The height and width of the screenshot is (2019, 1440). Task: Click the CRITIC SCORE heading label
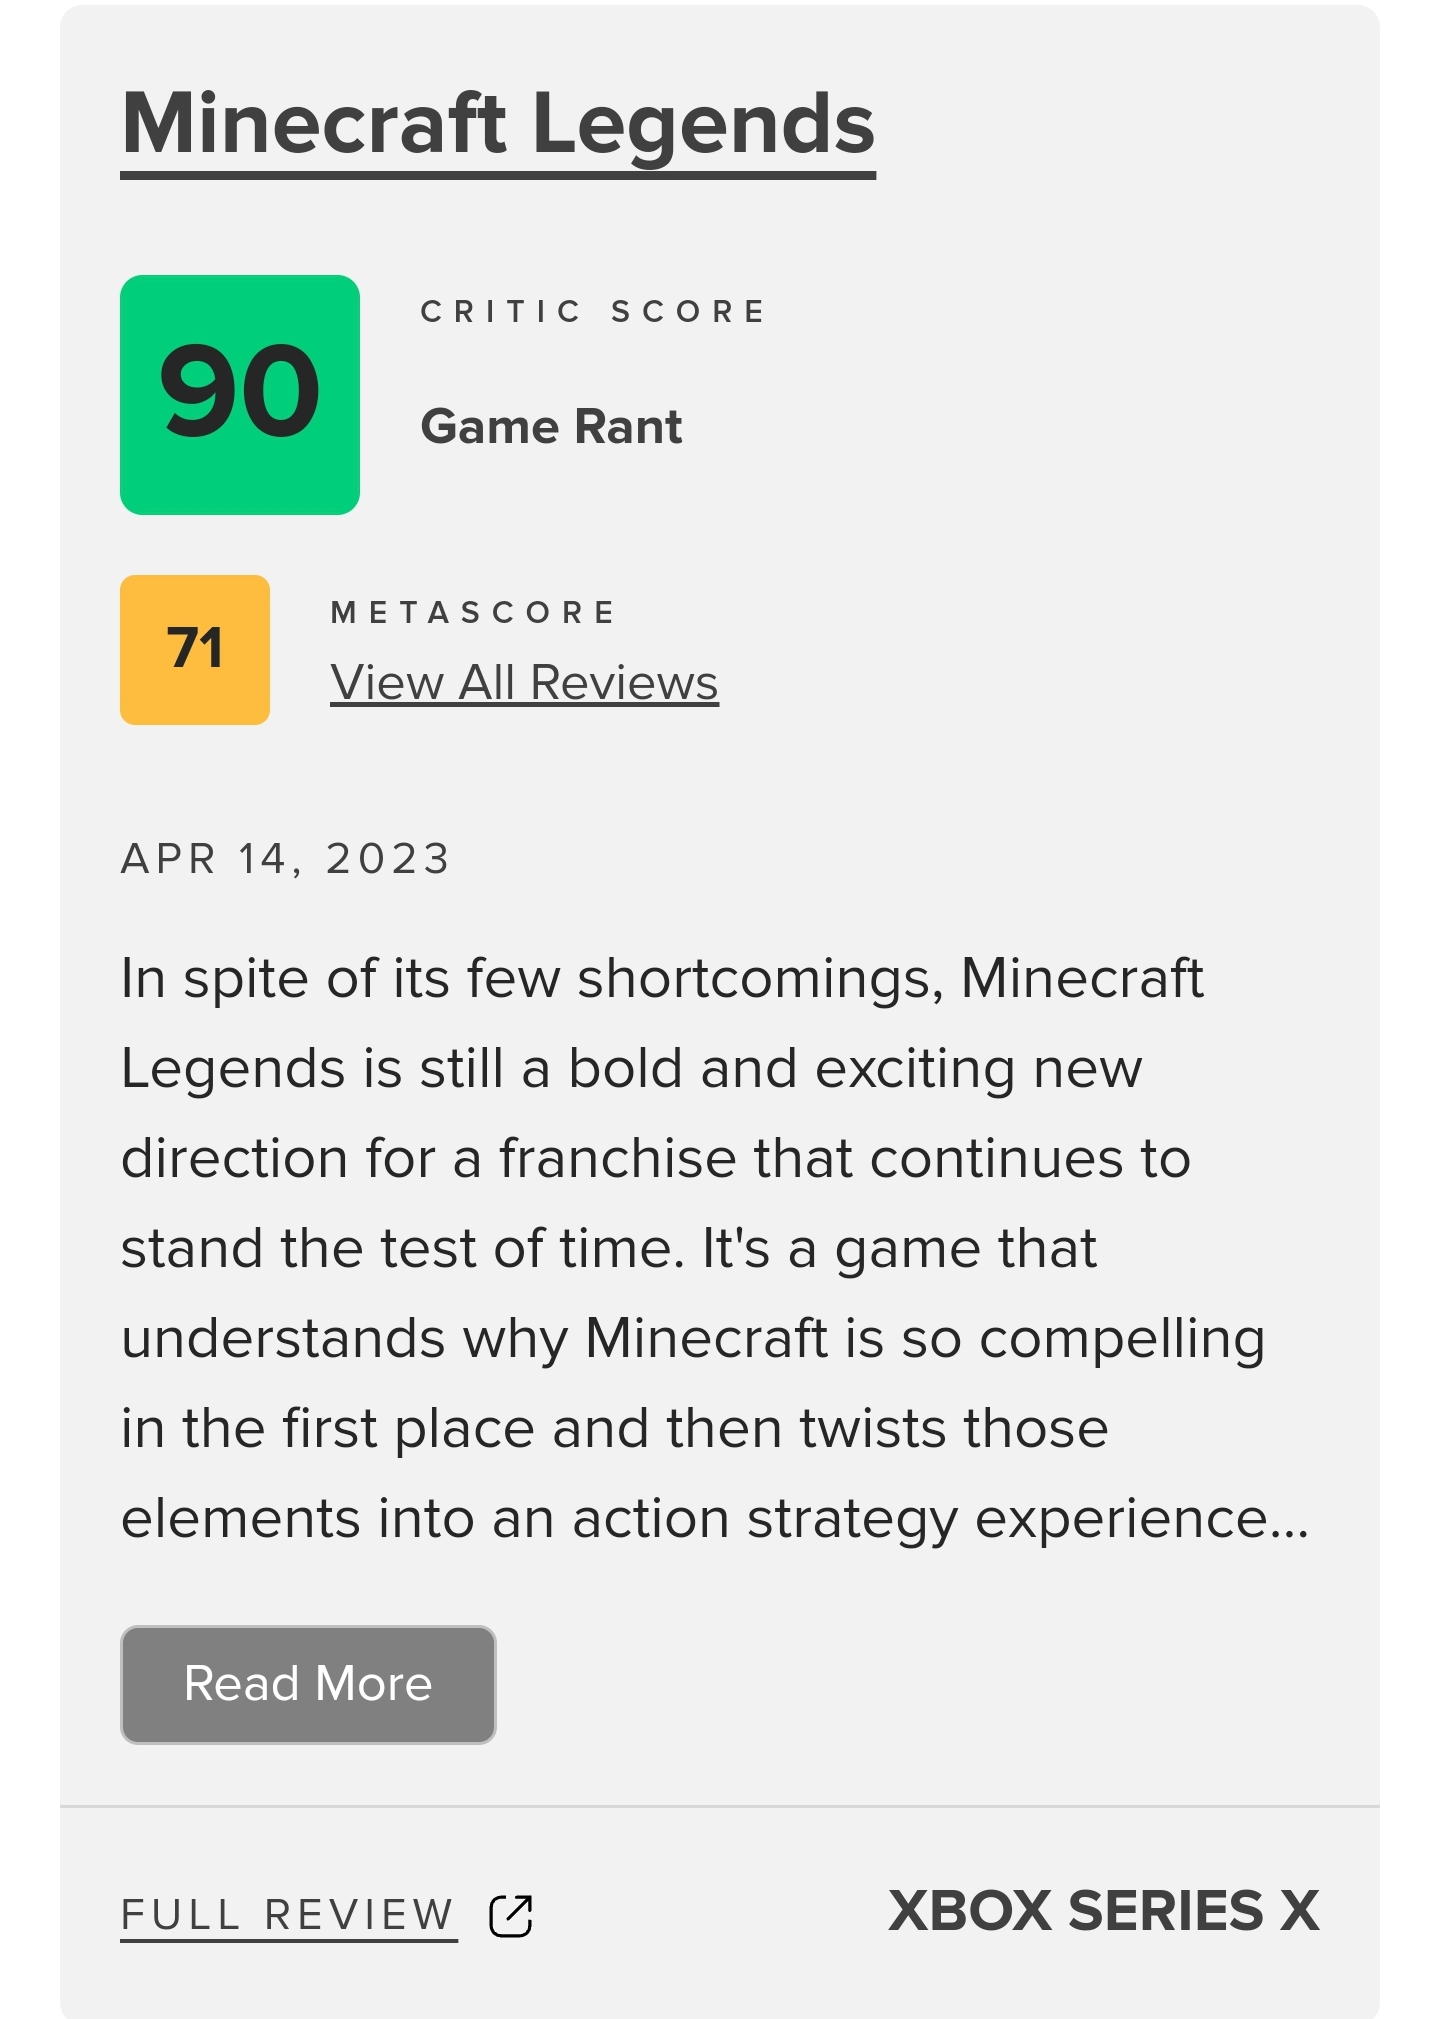[x=593, y=312]
